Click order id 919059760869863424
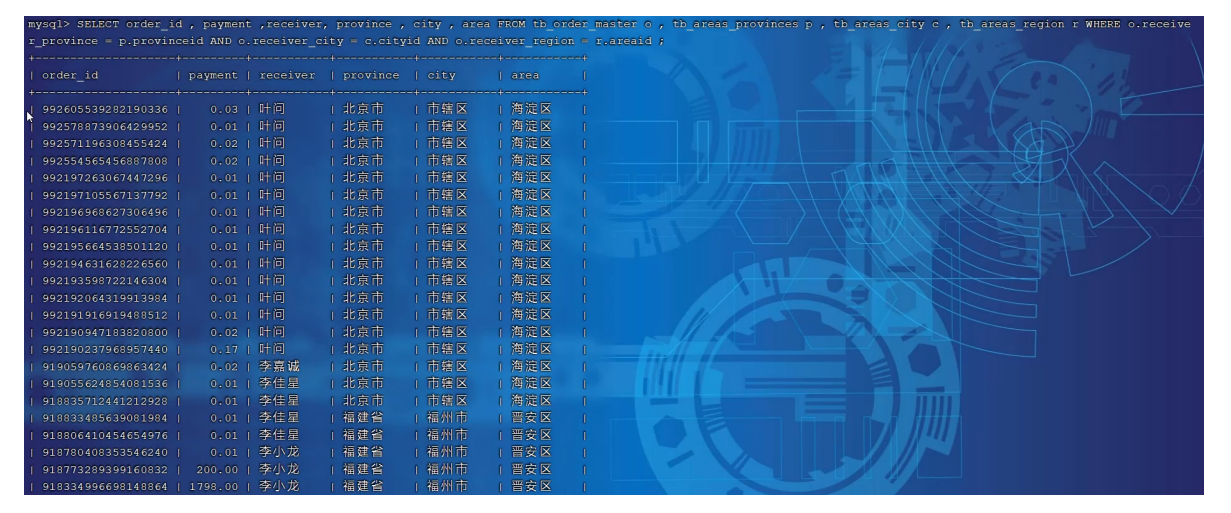The image size is (1231, 513). coord(106,367)
